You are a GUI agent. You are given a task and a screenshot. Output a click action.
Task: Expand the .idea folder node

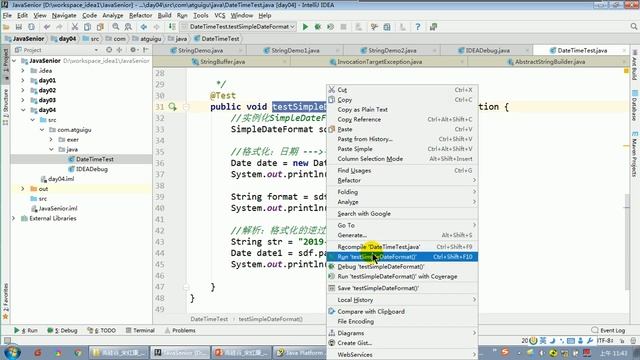[23, 71]
